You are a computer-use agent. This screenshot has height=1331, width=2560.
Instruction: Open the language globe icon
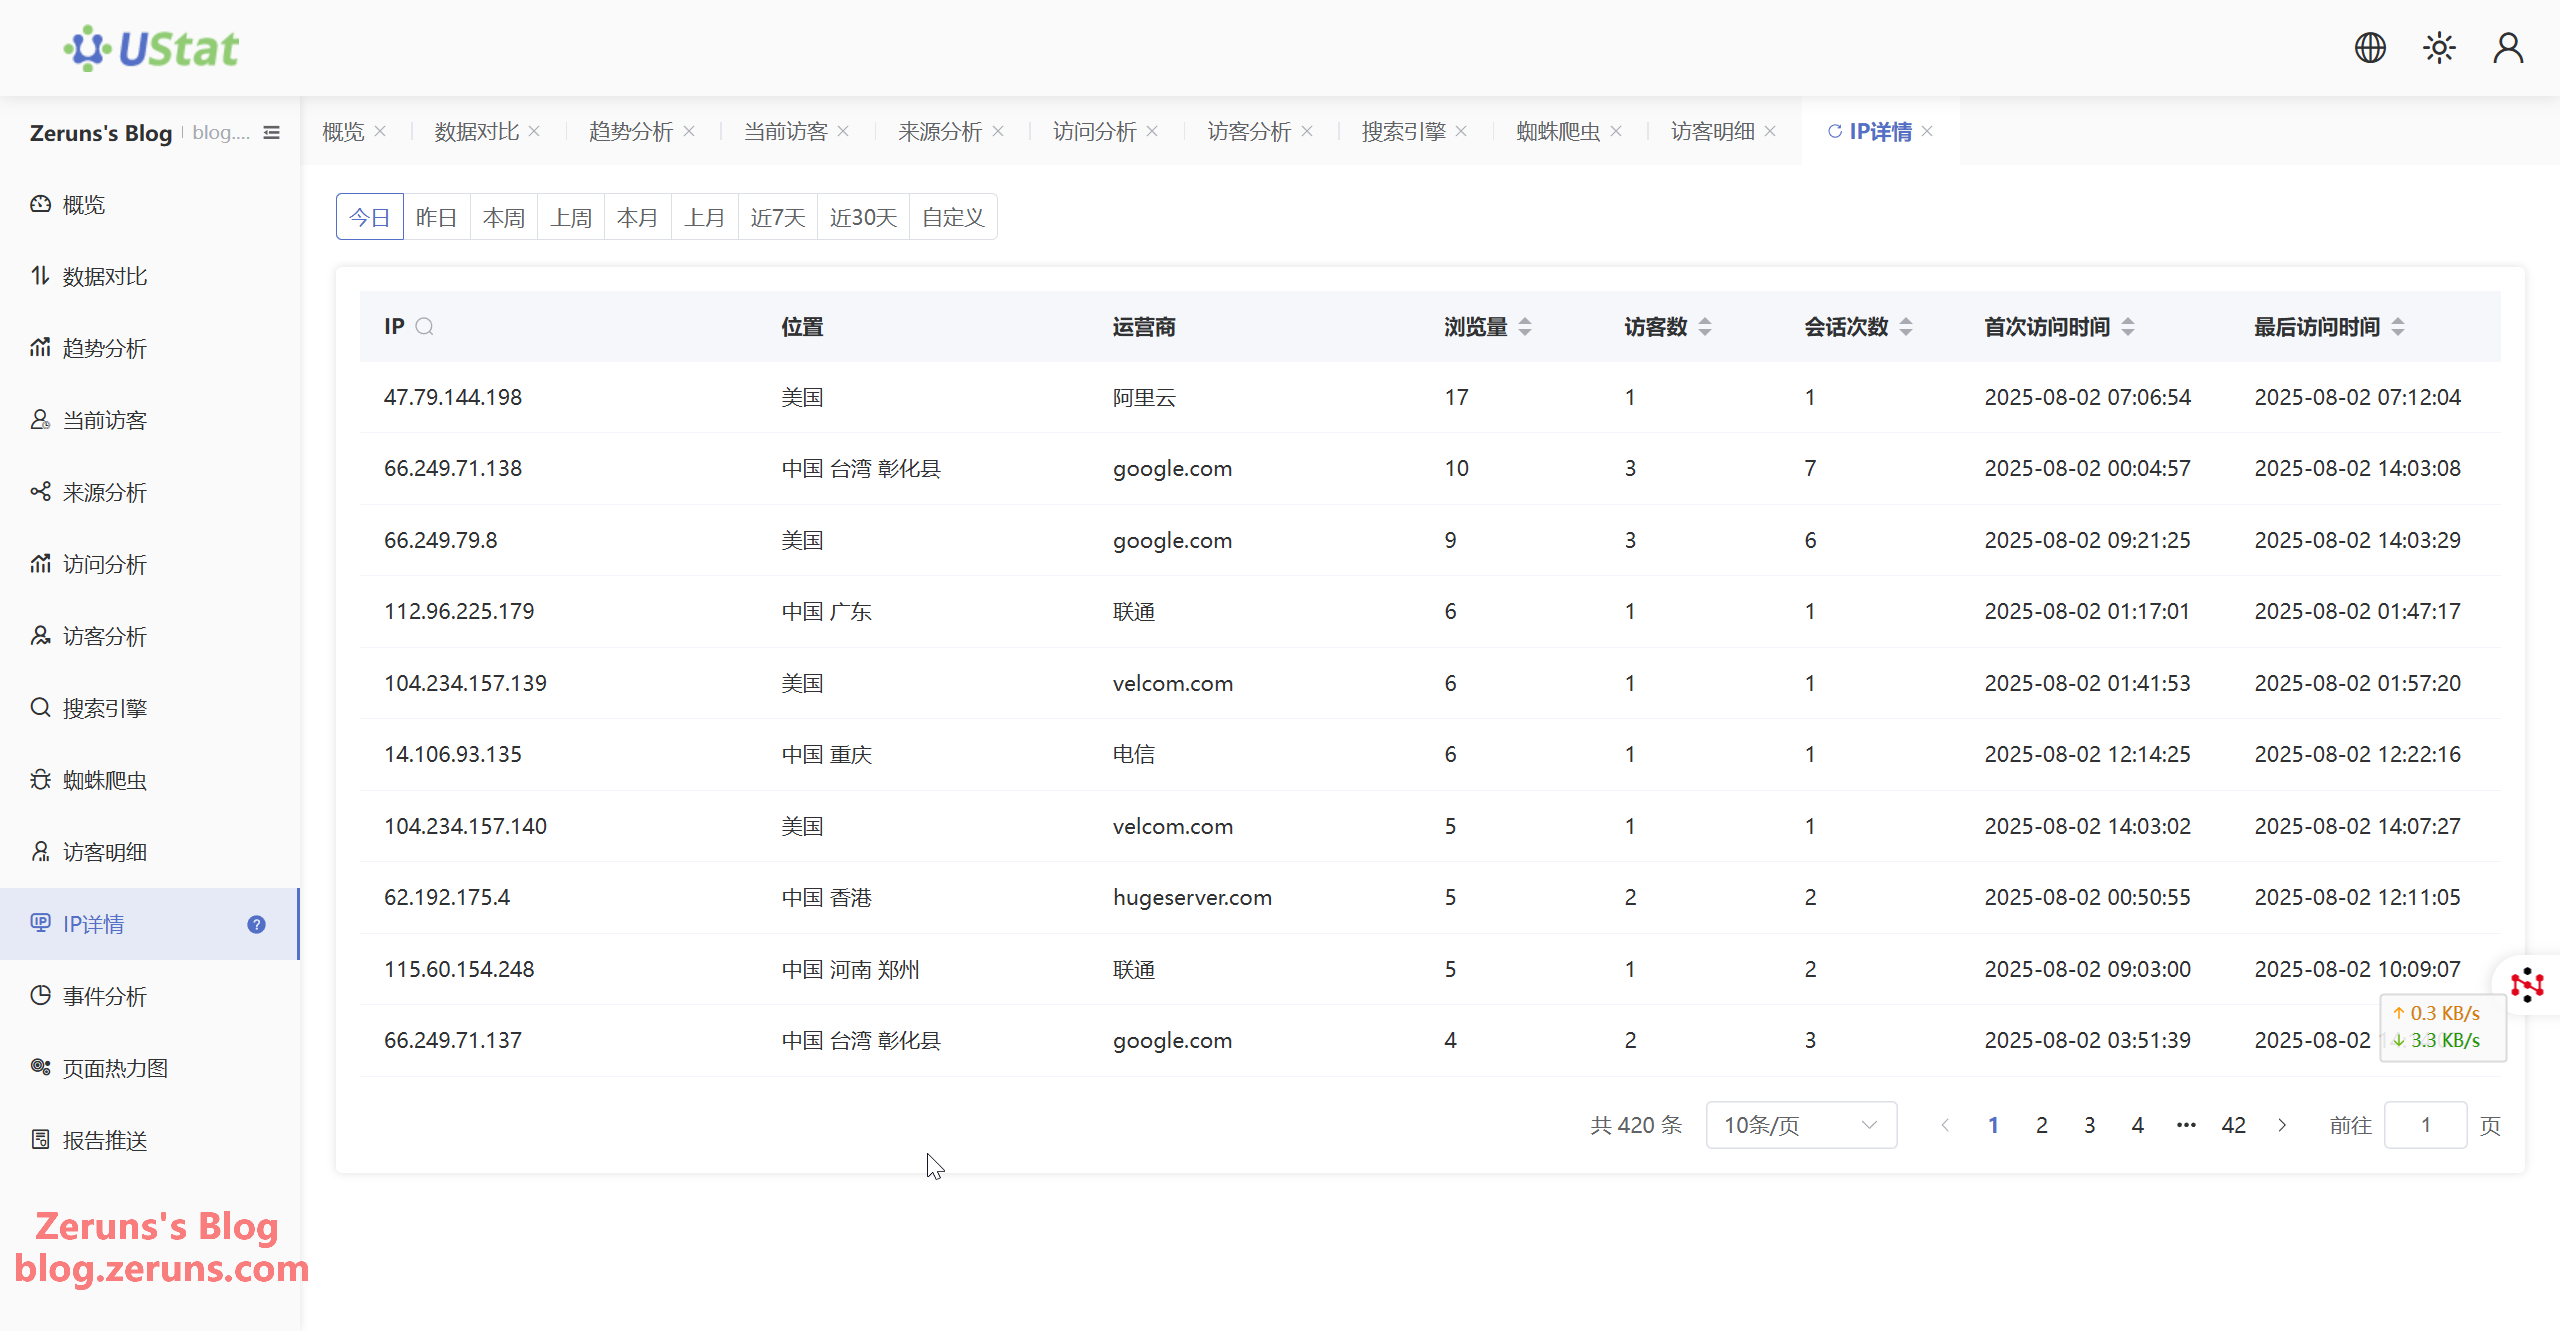[x=2370, y=47]
